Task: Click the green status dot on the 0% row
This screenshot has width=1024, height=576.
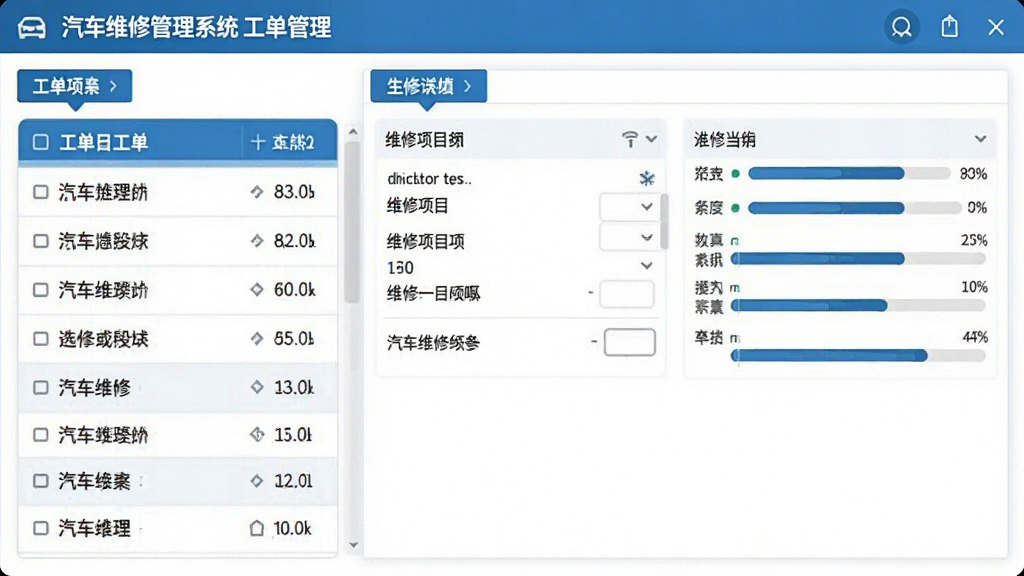Action: (x=735, y=208)
